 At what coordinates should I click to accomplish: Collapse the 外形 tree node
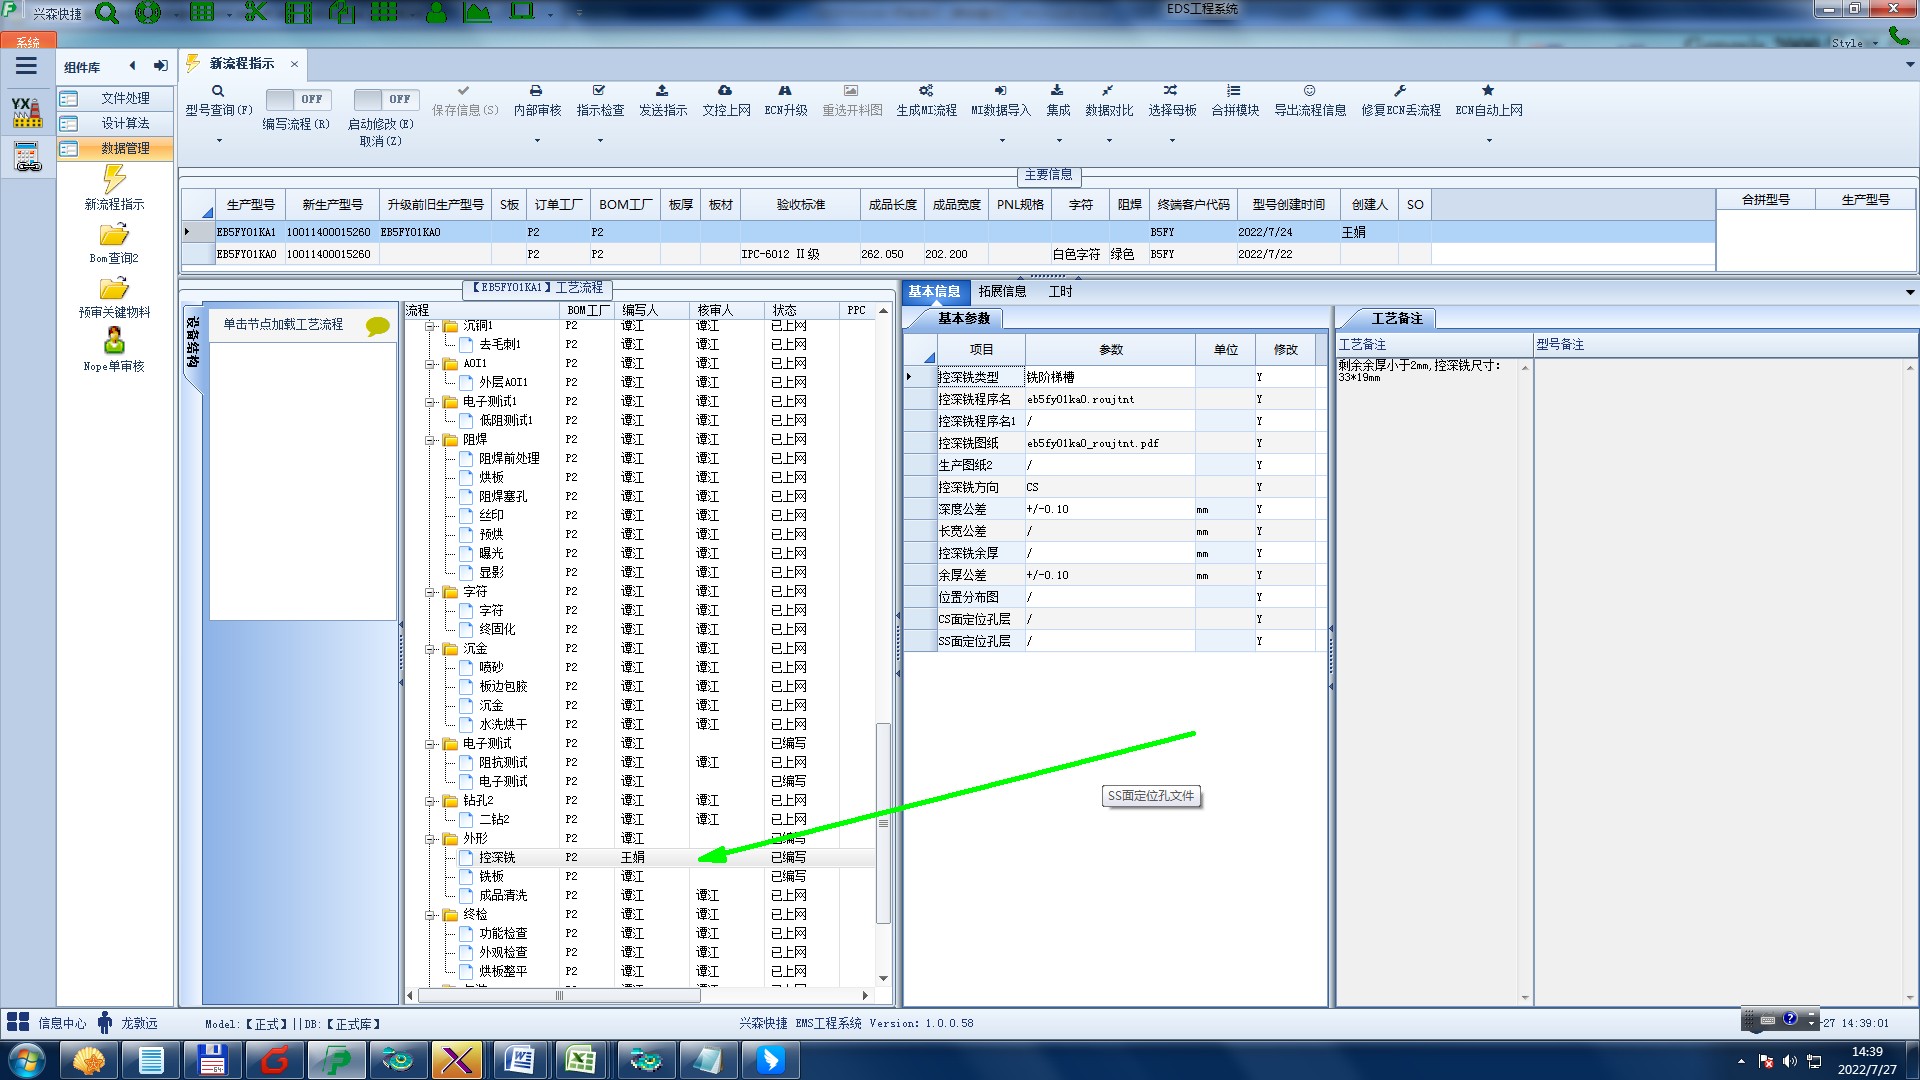[430, 839]
